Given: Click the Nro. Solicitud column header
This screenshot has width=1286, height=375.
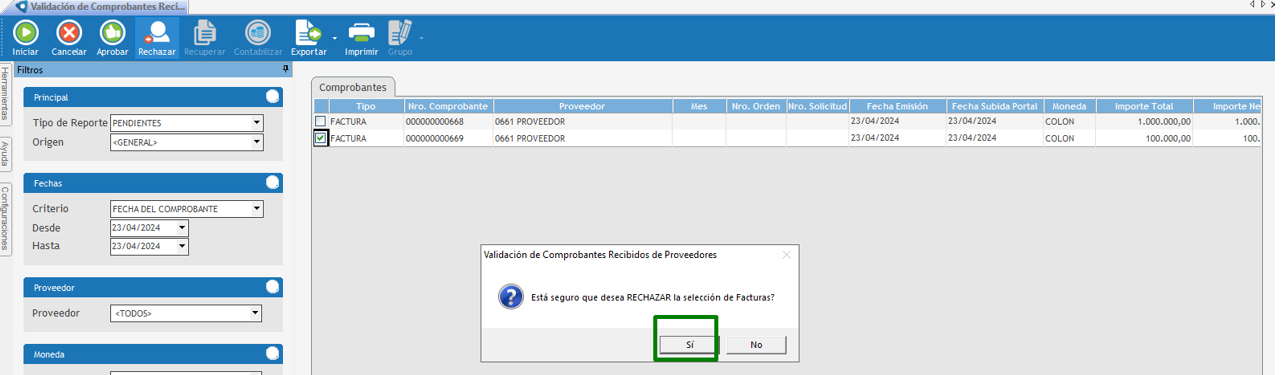Looking at the screenshot, I should tap(817, 106).
